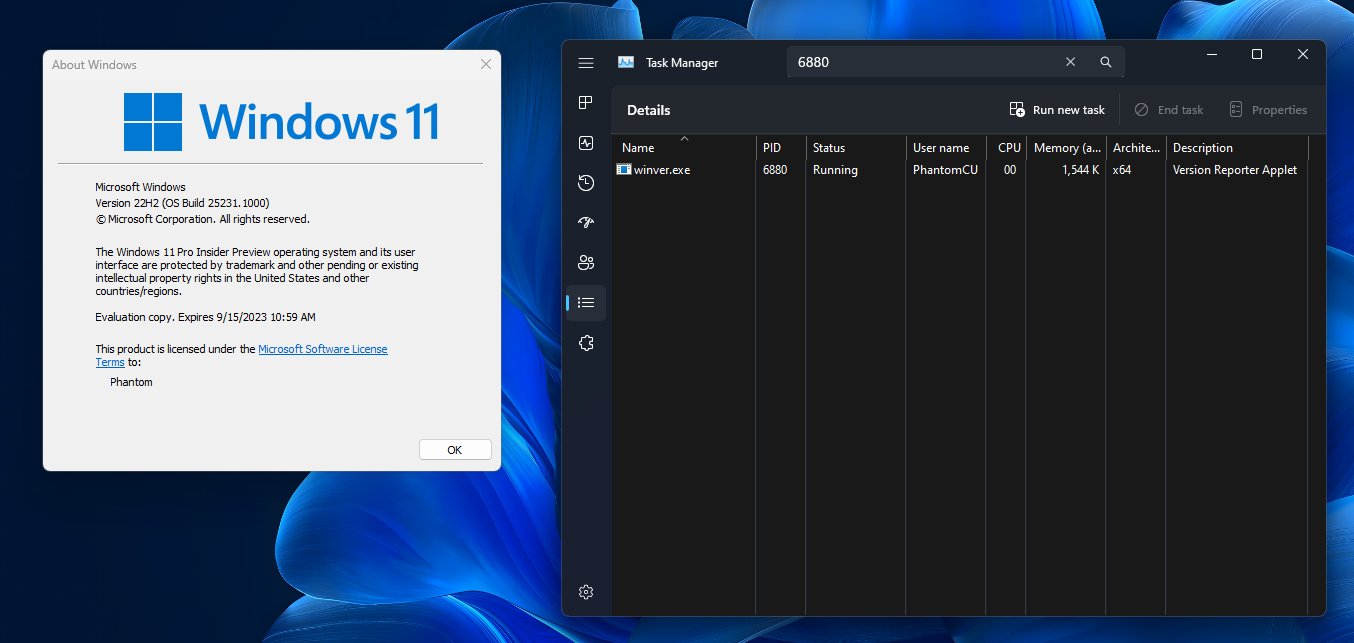The height and width of the screenshot is (643, 1354).
Task: Sort by the PID column header
Action: [x=781, y=147]
